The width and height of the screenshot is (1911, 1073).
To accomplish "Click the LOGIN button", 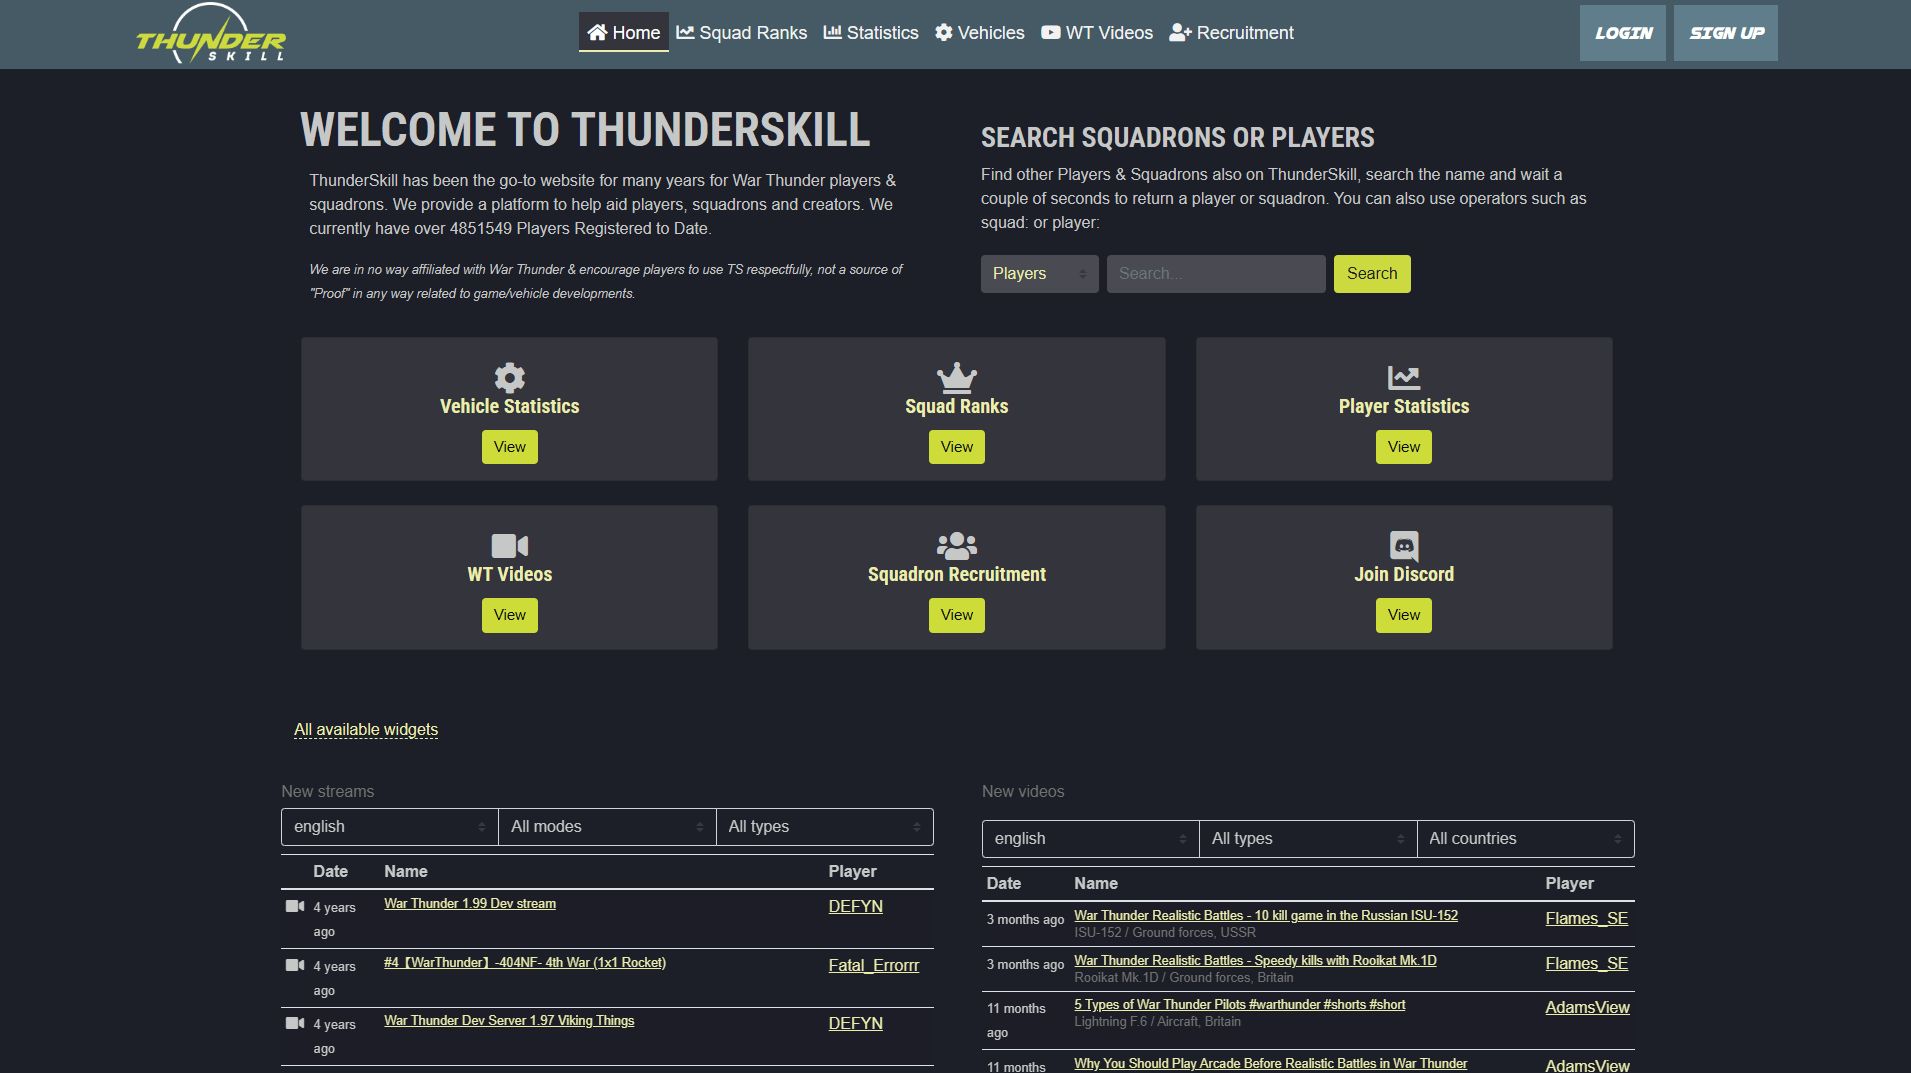I will 1622,33.
